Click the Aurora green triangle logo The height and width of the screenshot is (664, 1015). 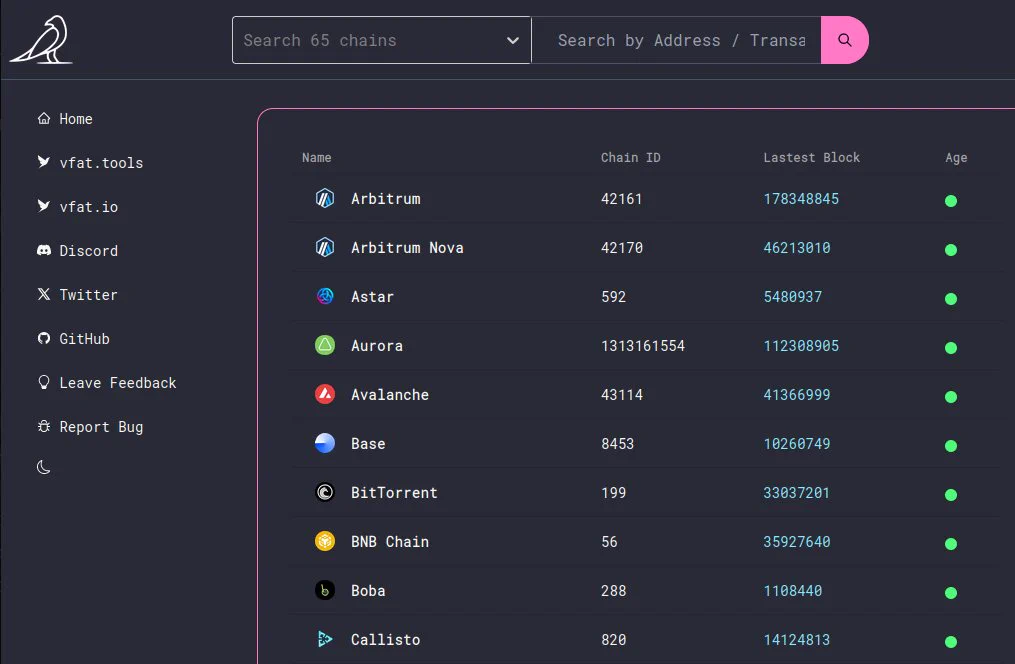click(x=325, y=345)
